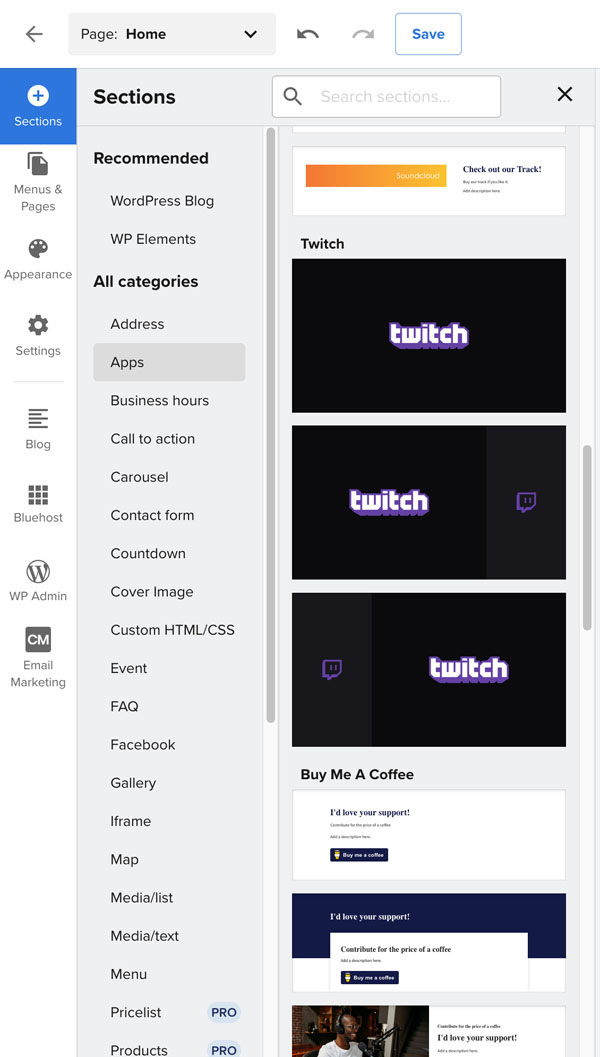
Task: Open Menus & Pages sidebar item
Action: 38,182
